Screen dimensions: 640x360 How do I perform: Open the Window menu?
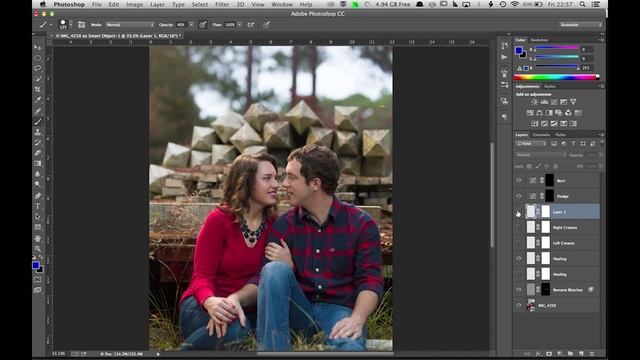coord(282,4)
